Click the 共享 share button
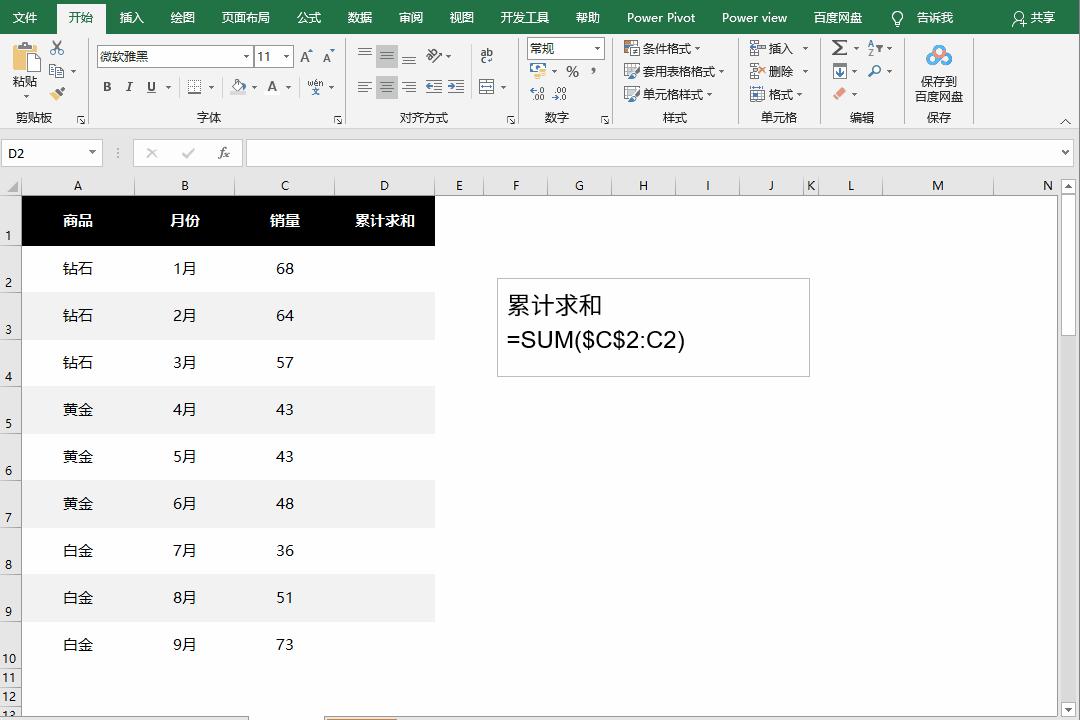1080x720 pixels. click(1033, 18)
